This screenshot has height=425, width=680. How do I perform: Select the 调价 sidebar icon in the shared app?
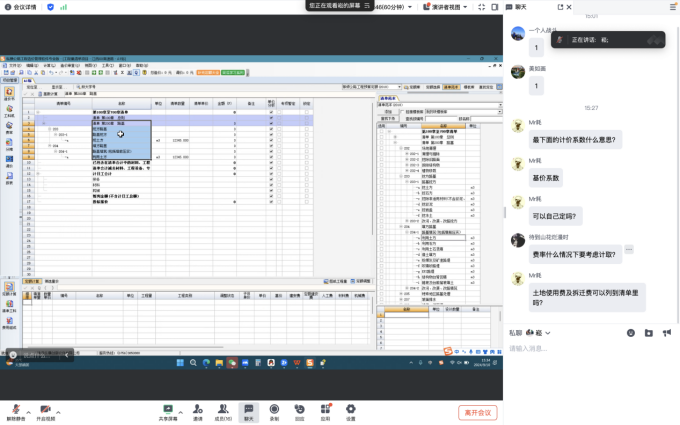pyautogui.click(x=10, y=161)
